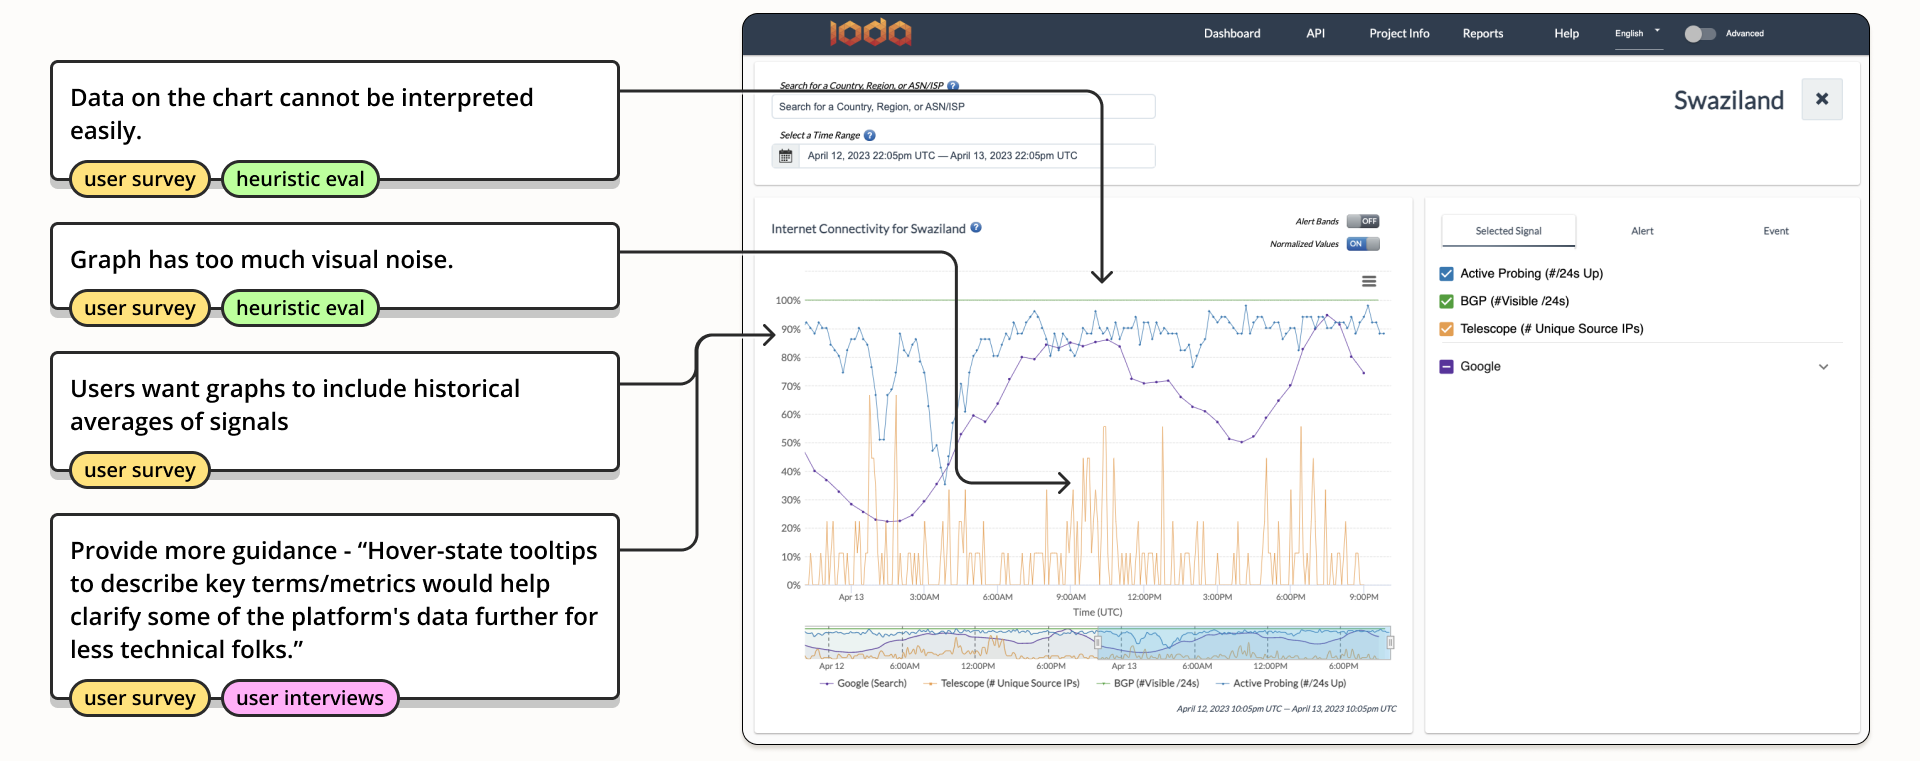The width and height of the screenshot is (1920, 761).
Task: Toggle the Alert Bands switch
Action: [1363, 221]
